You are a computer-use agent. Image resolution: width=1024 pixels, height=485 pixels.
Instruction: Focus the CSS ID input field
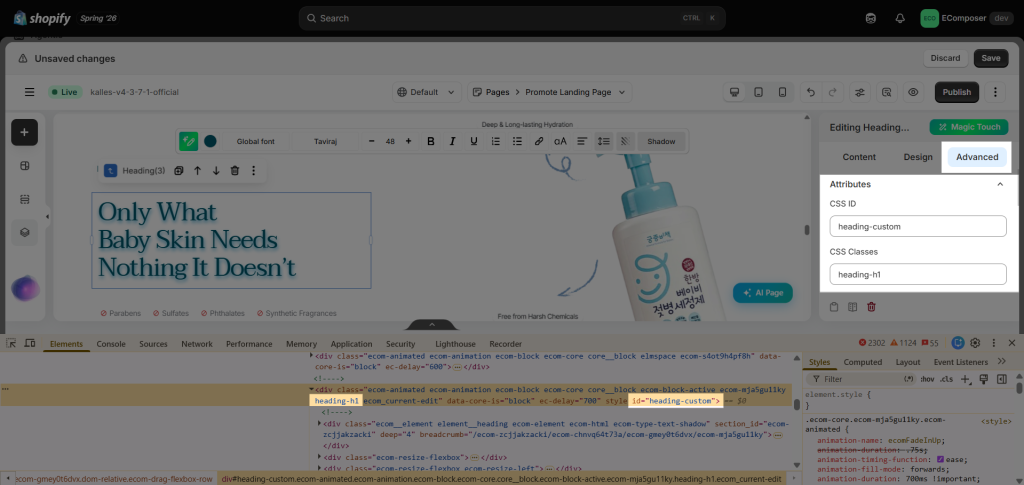918,227
